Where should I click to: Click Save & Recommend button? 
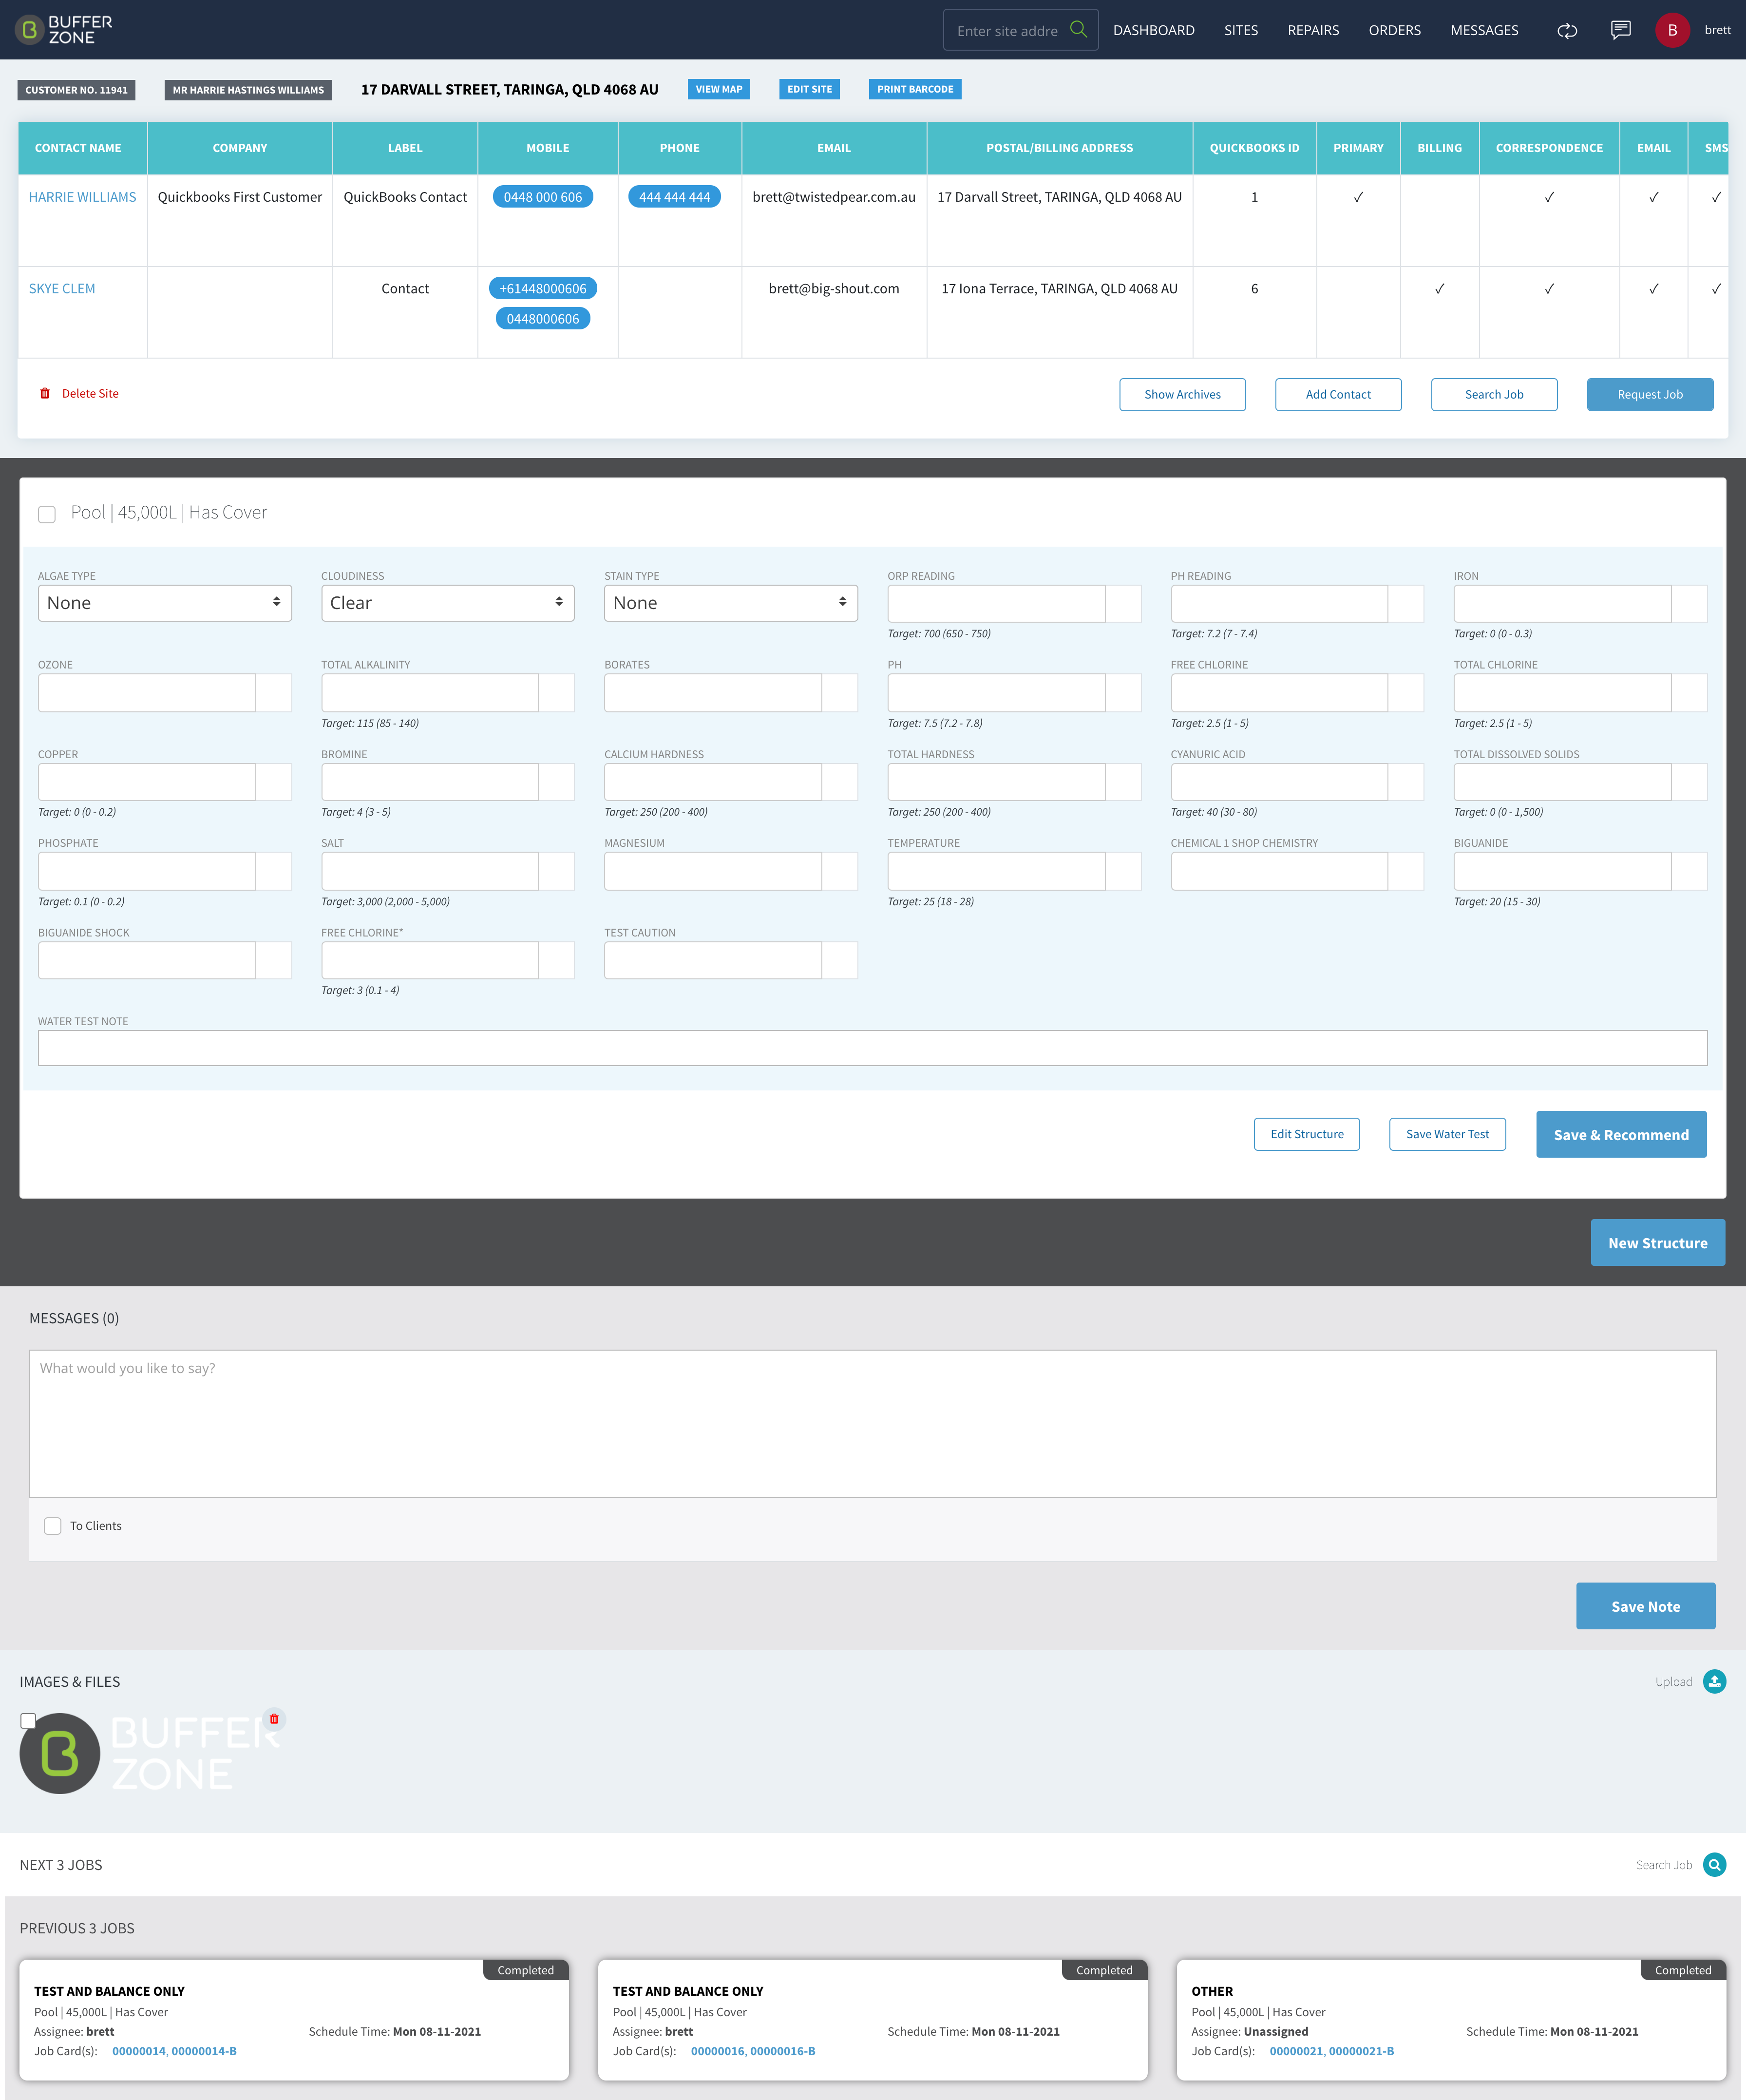pyautogui.click(x=1621, y=1134)
